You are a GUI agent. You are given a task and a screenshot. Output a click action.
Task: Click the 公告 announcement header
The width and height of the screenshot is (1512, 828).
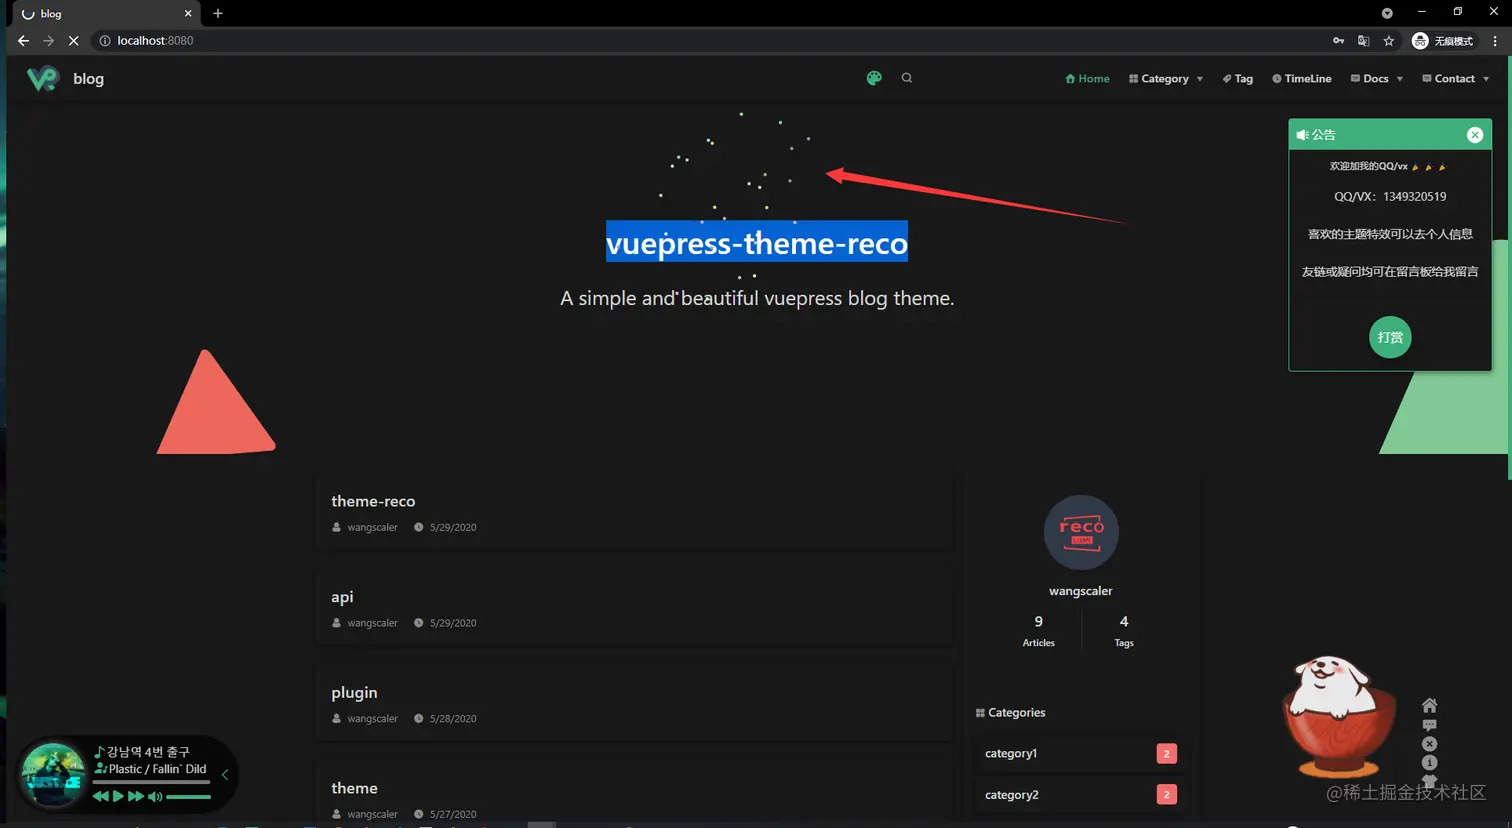coord(1390,135)
